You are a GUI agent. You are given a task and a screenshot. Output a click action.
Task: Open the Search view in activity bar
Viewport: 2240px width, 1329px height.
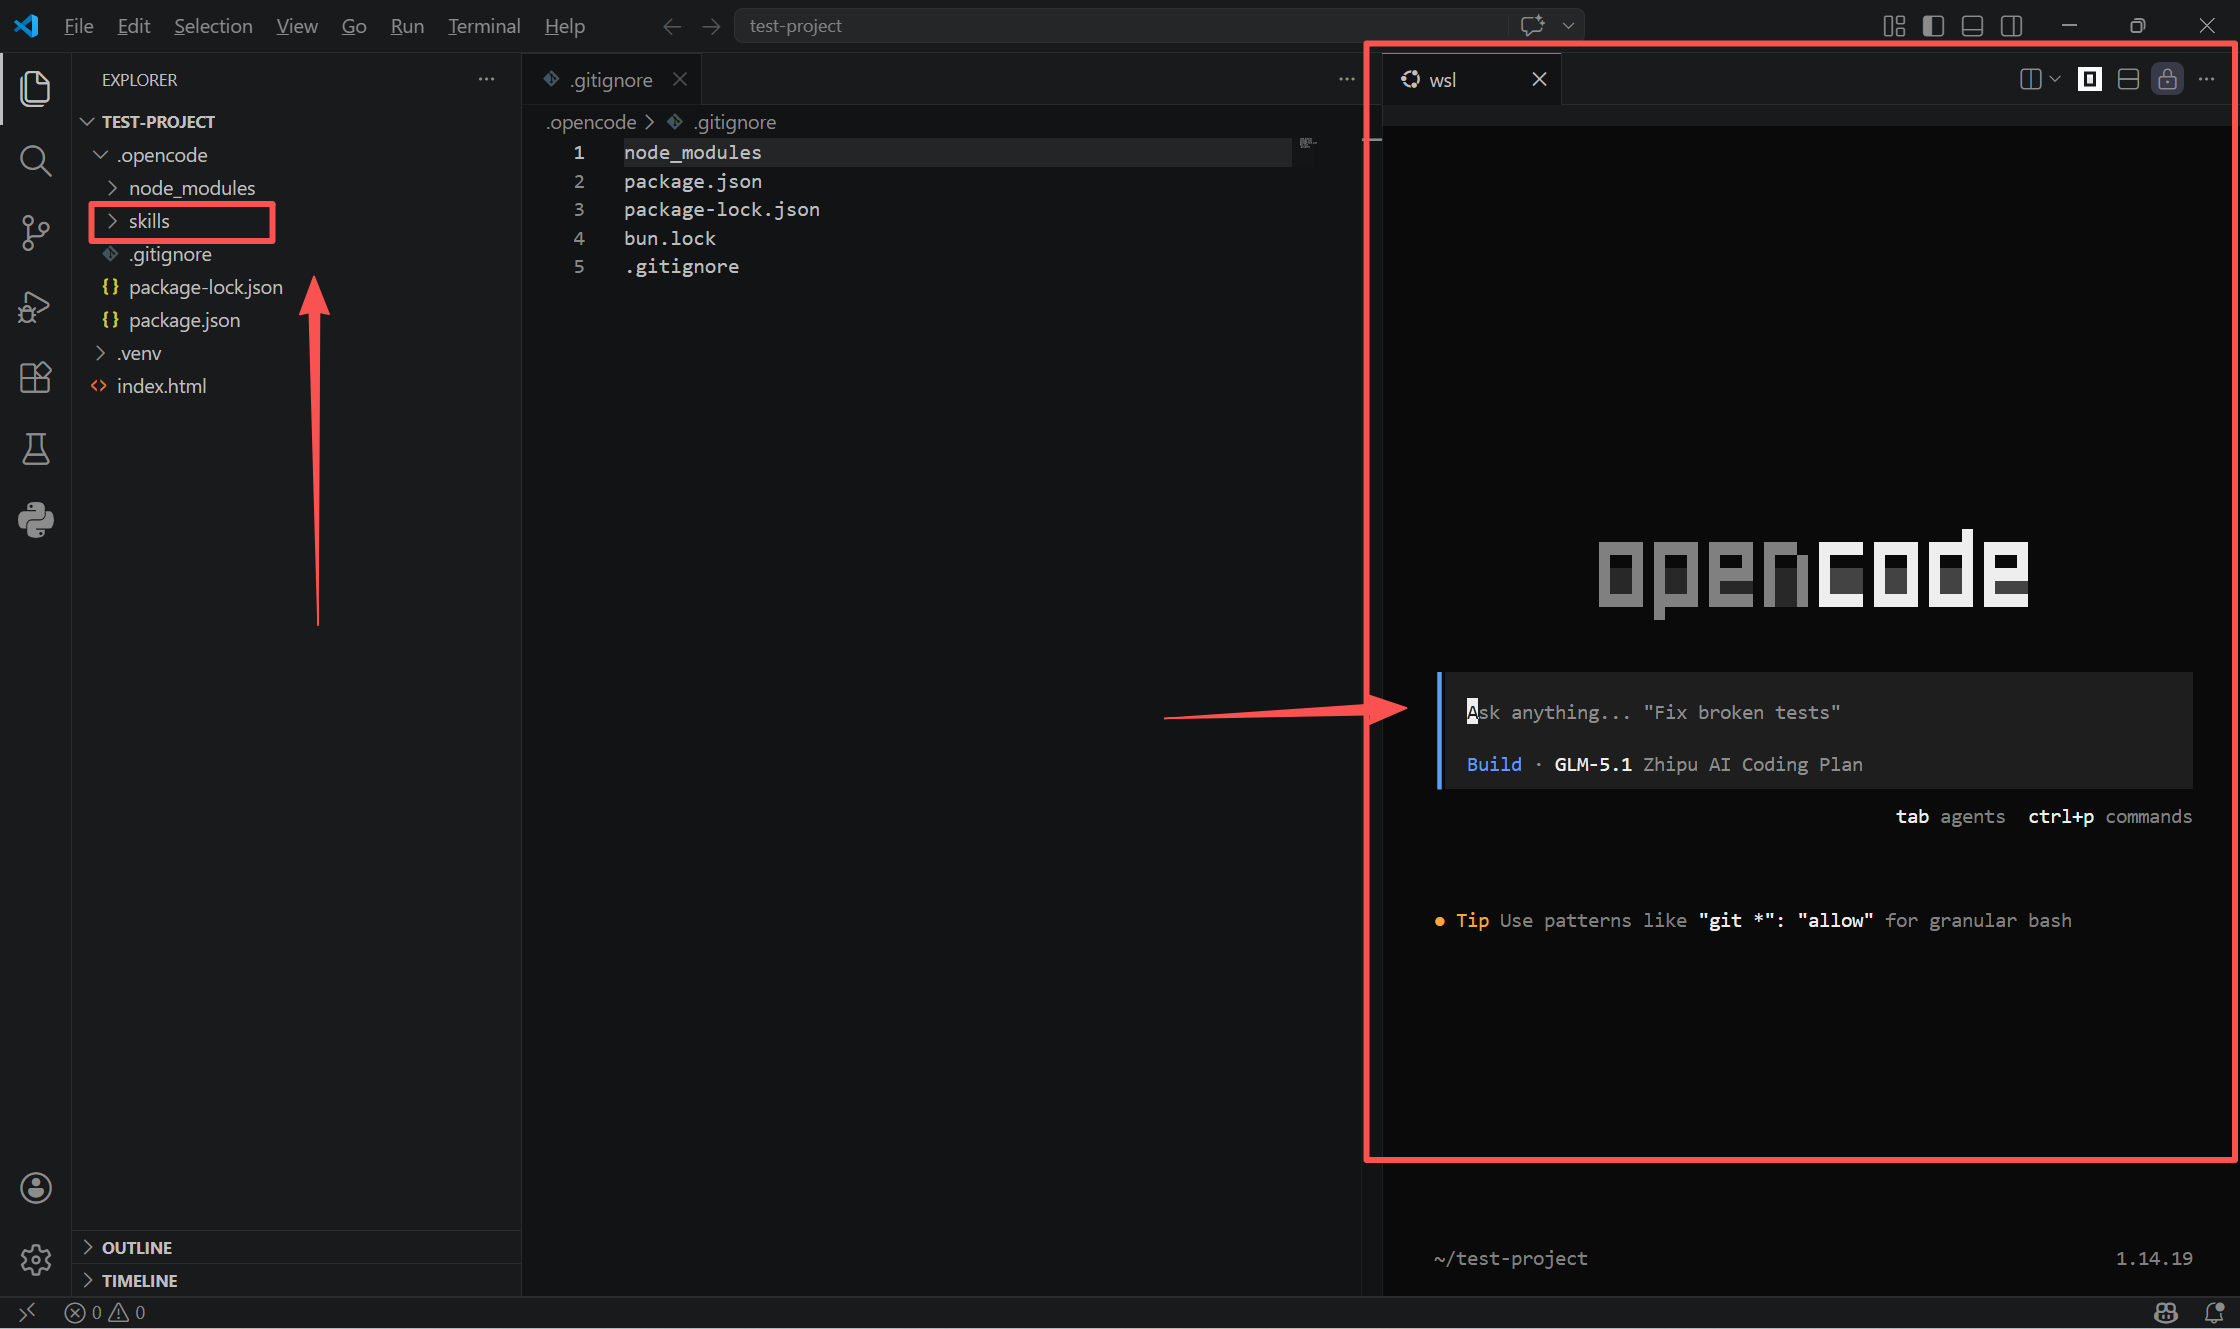click(35, 160)
